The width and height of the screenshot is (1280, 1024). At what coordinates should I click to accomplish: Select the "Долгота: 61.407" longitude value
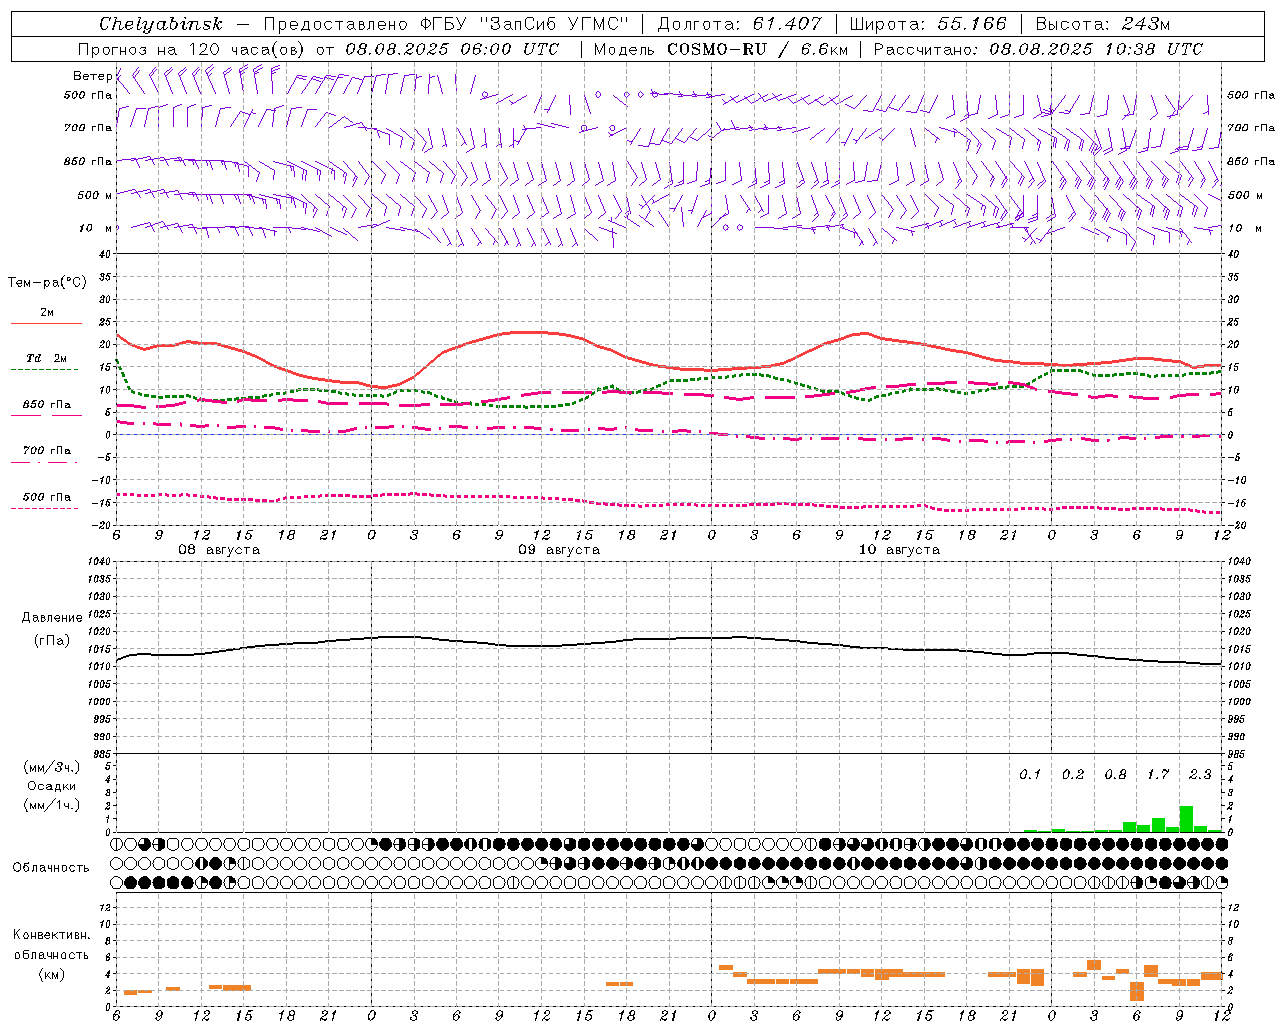(x=739, y=24)
